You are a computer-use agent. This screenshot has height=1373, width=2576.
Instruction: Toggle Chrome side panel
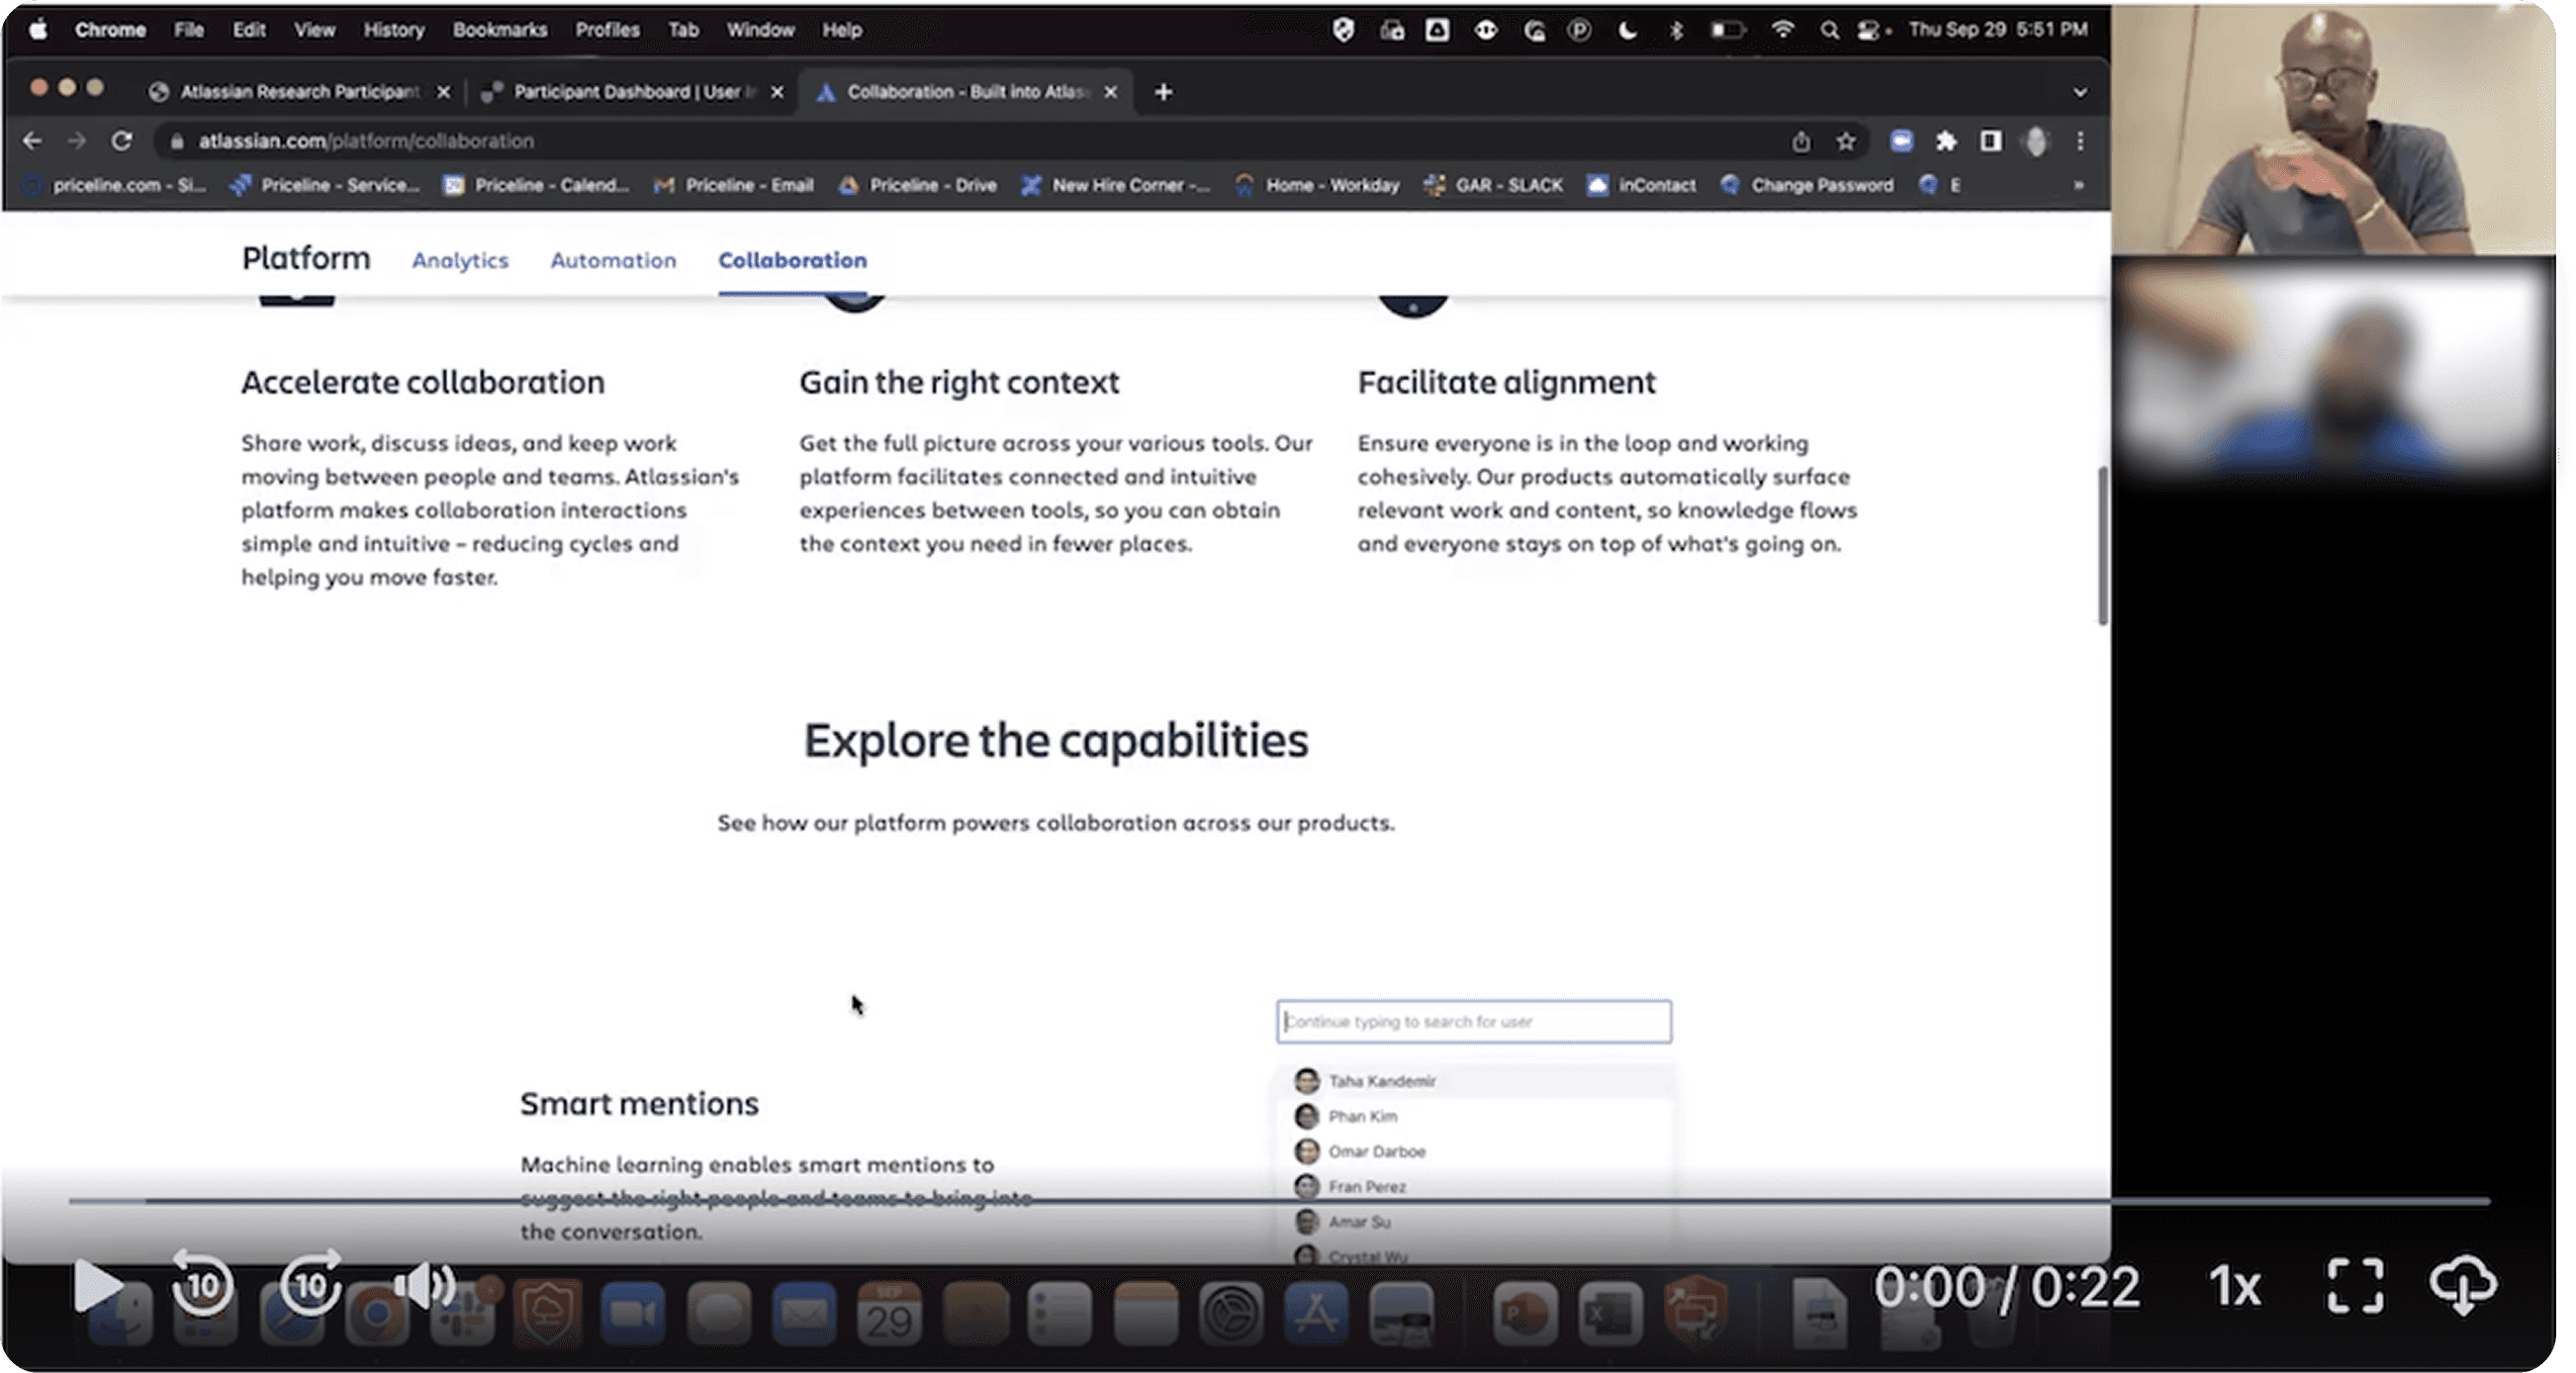[1991, 142]
